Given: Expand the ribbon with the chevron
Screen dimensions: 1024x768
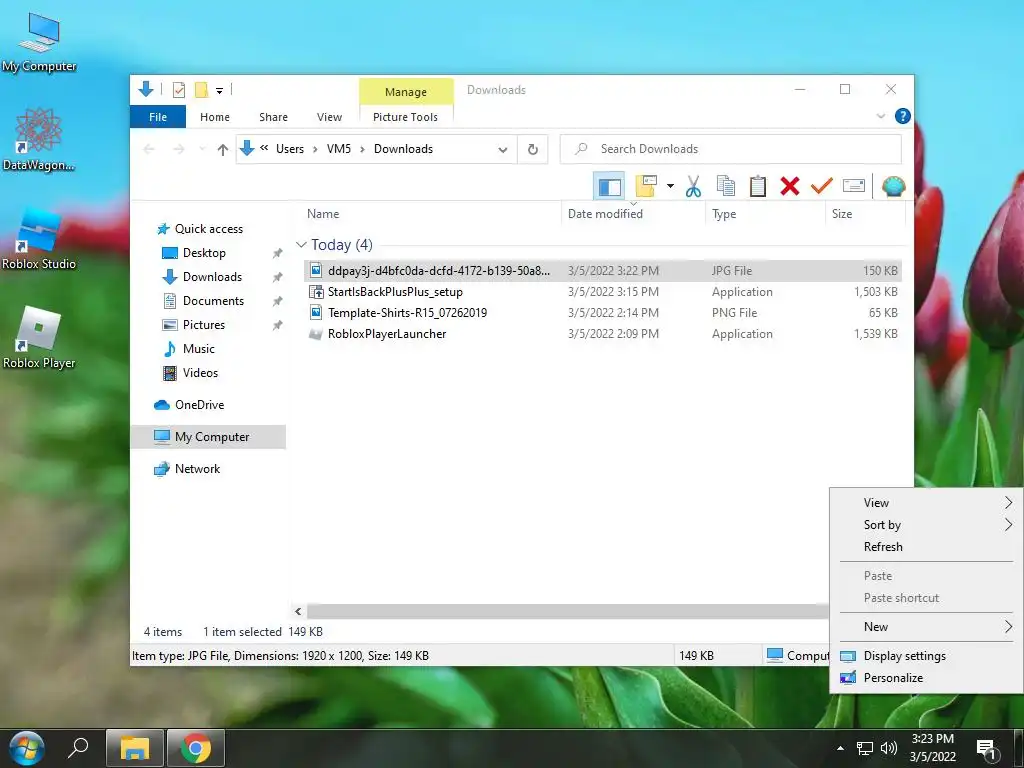Looking at the screenshot, I should (881, 116).
